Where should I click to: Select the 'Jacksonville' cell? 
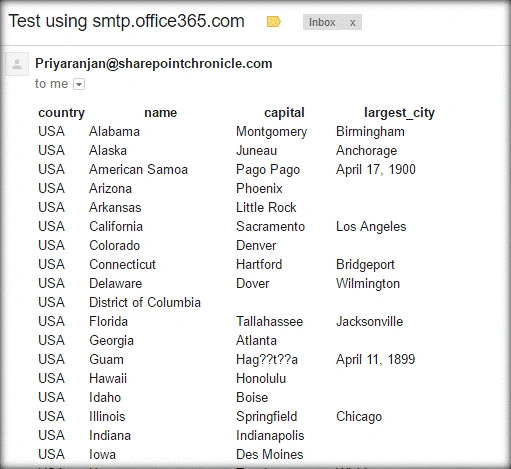click(x=369, y=321)
